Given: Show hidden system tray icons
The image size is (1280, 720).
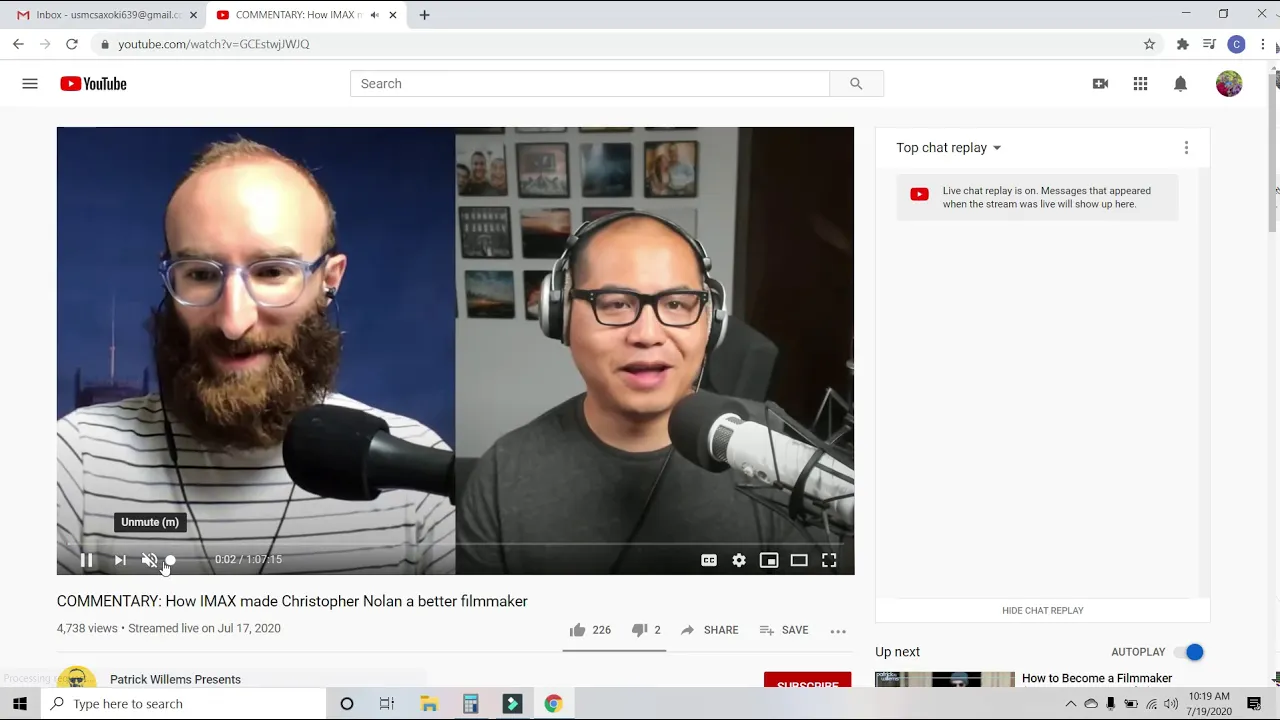Looking at the screenshot, I should pos(1070,704).
